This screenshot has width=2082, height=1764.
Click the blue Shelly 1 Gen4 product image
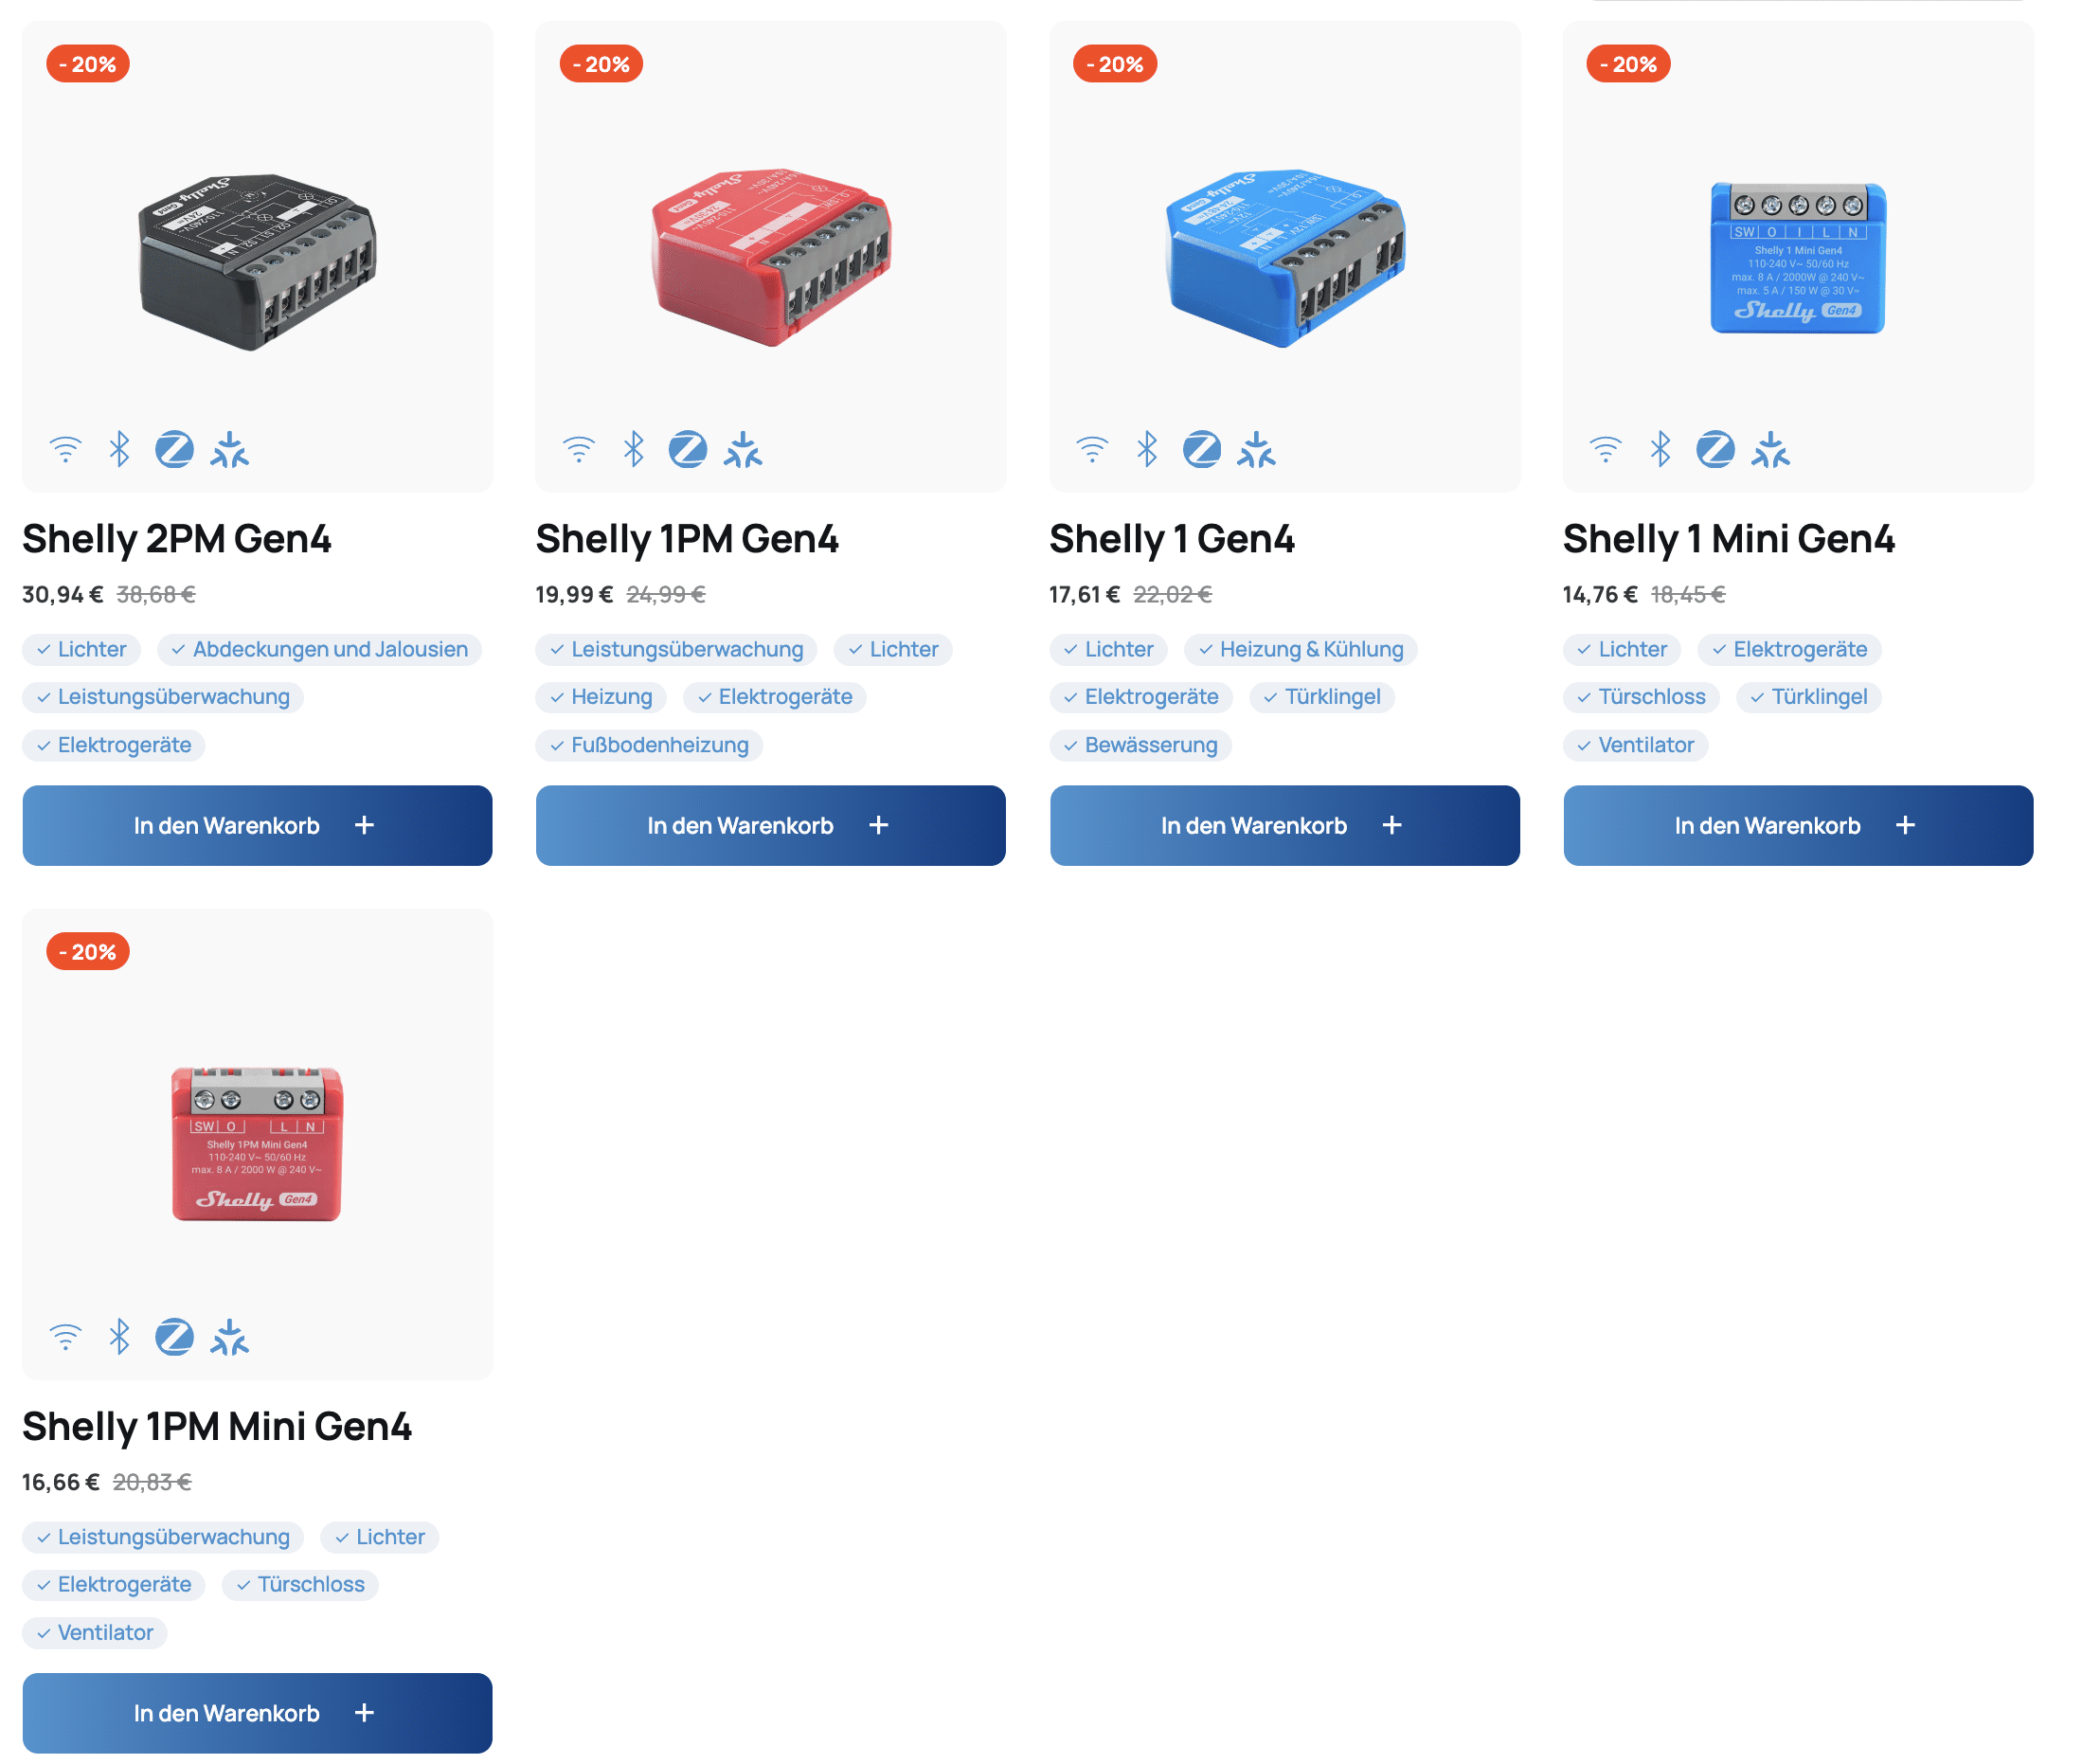pyautogui.click(x=1285, y=259)
